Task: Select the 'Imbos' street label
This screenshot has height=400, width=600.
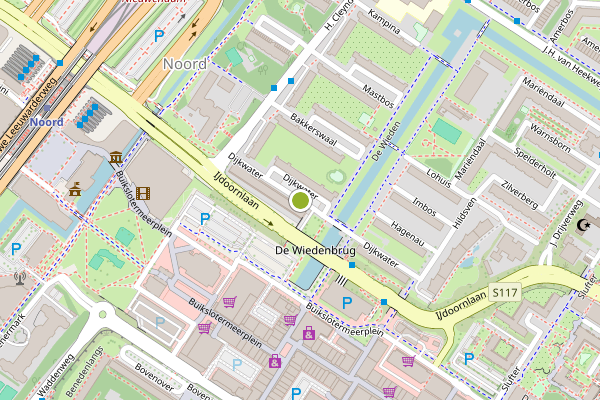Action: (x=424, y=207)
